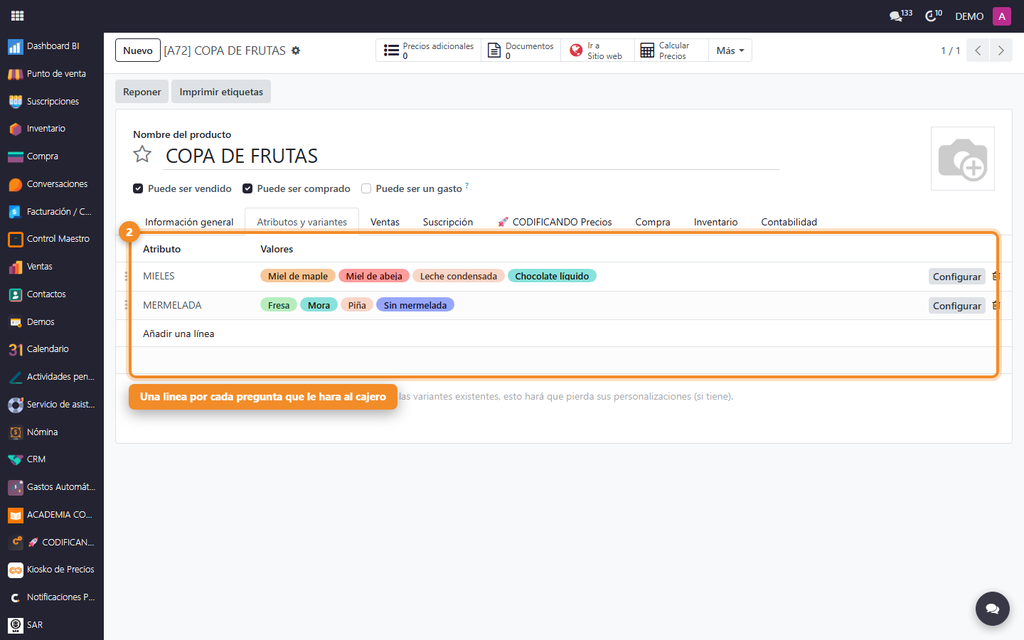The height and width of the screenshot is (640, 1024).
Task: Open Dashboard BI app icon
Action: pos(16,46)
